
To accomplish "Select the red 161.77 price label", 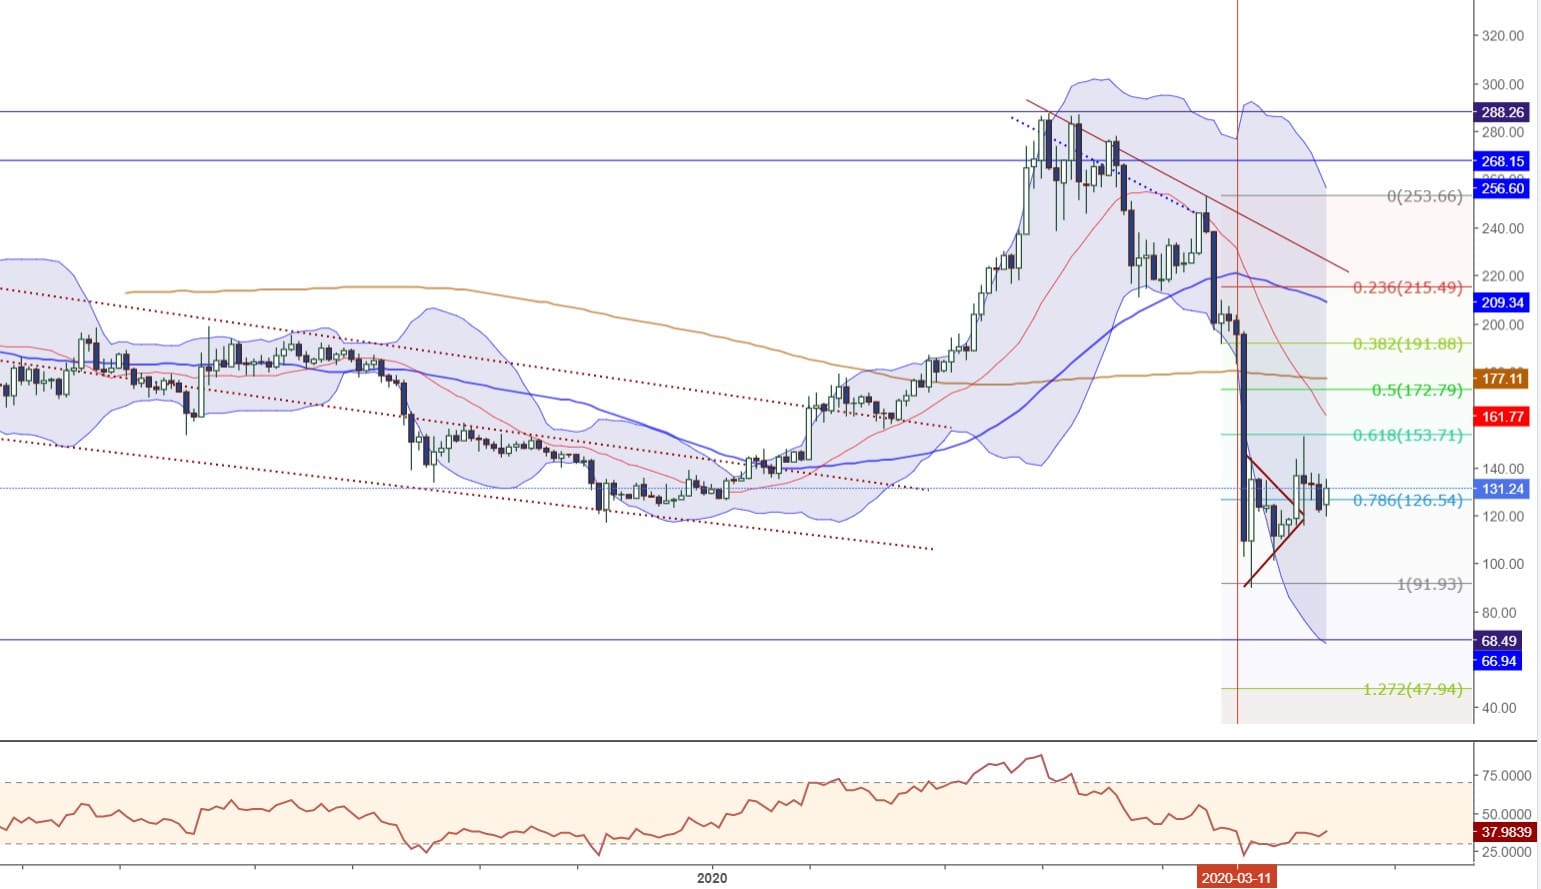I will (1500, 416).
